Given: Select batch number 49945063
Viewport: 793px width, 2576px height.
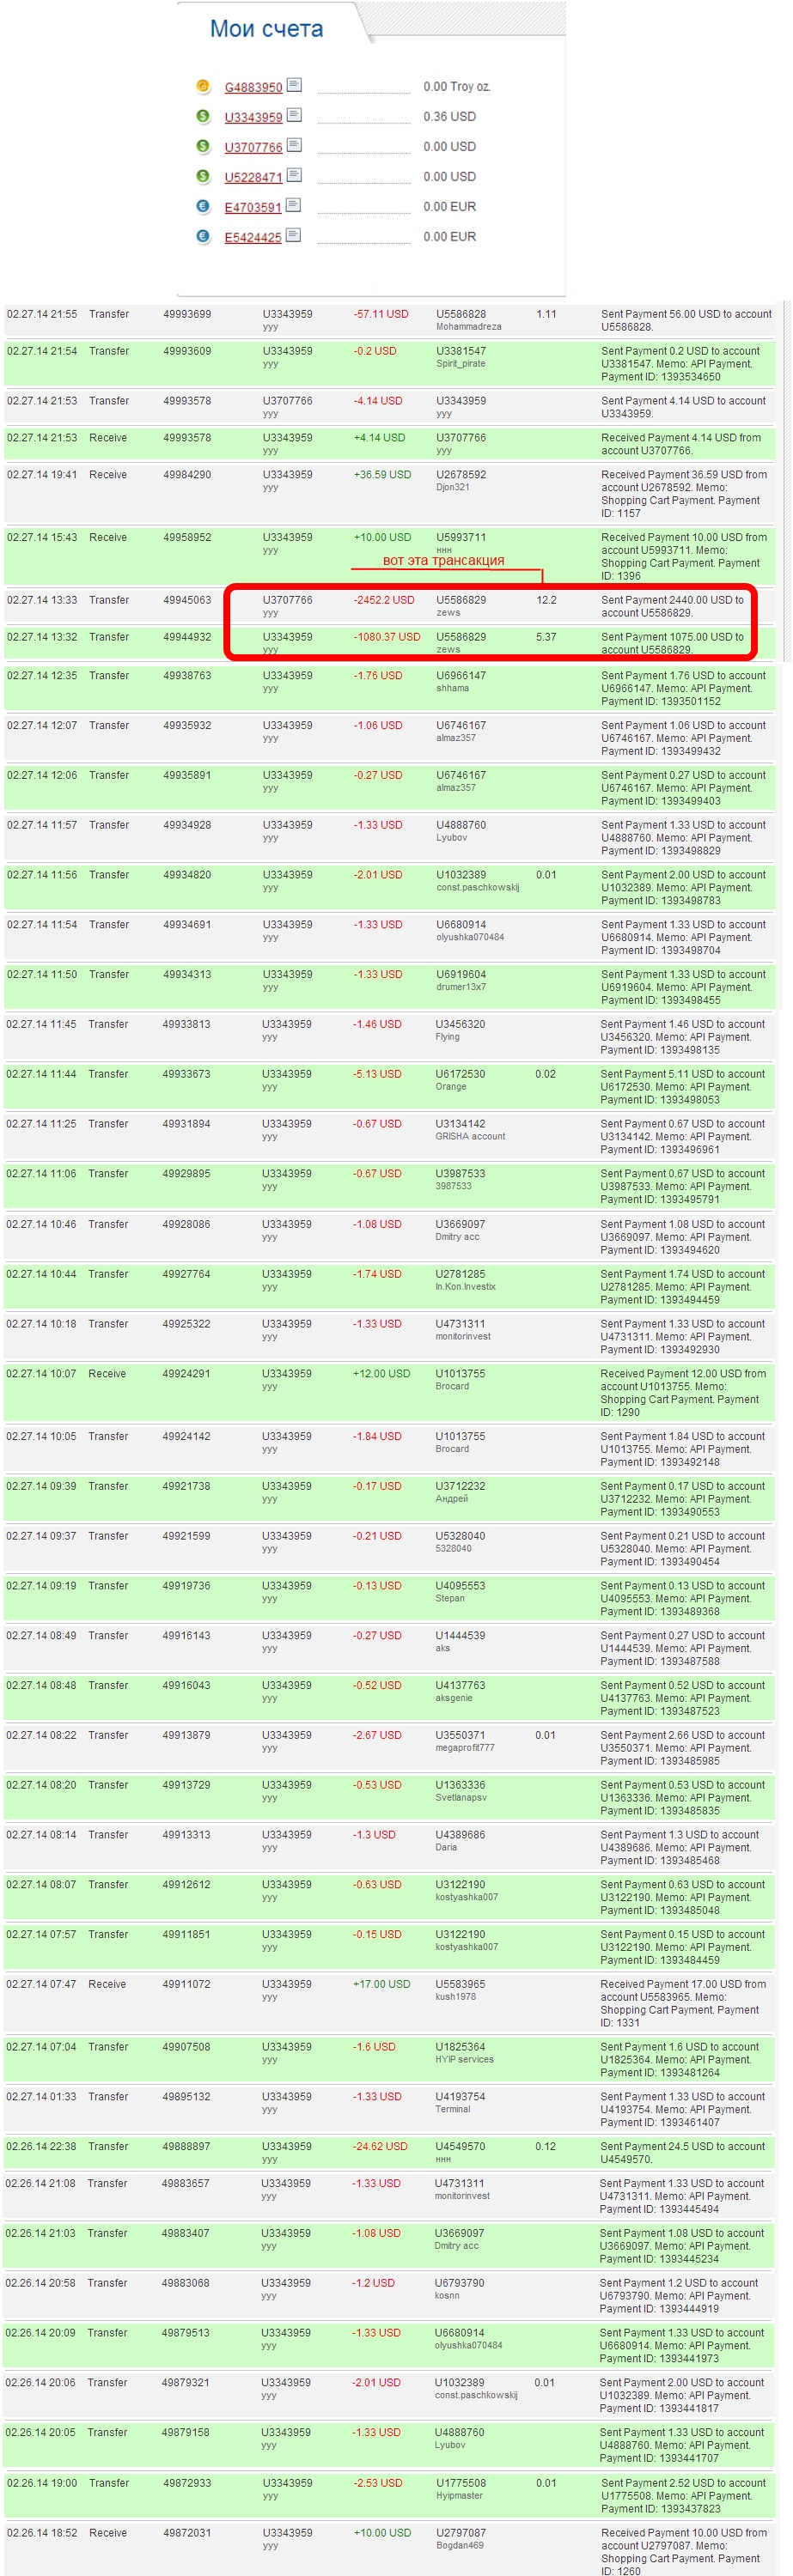Looking at the screenshot, I should pos(187,601).
